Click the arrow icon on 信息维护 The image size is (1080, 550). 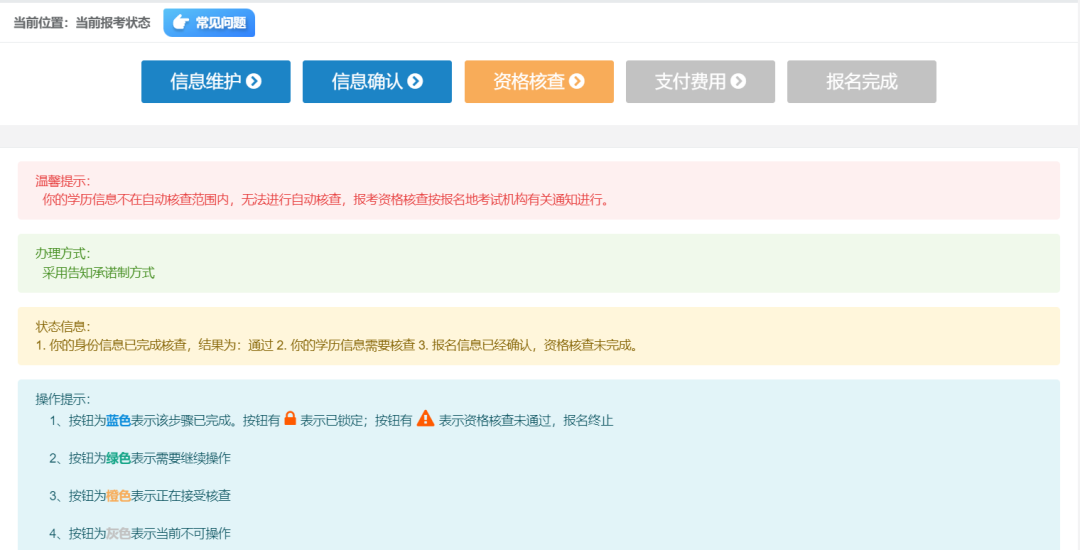click(254, 81)
